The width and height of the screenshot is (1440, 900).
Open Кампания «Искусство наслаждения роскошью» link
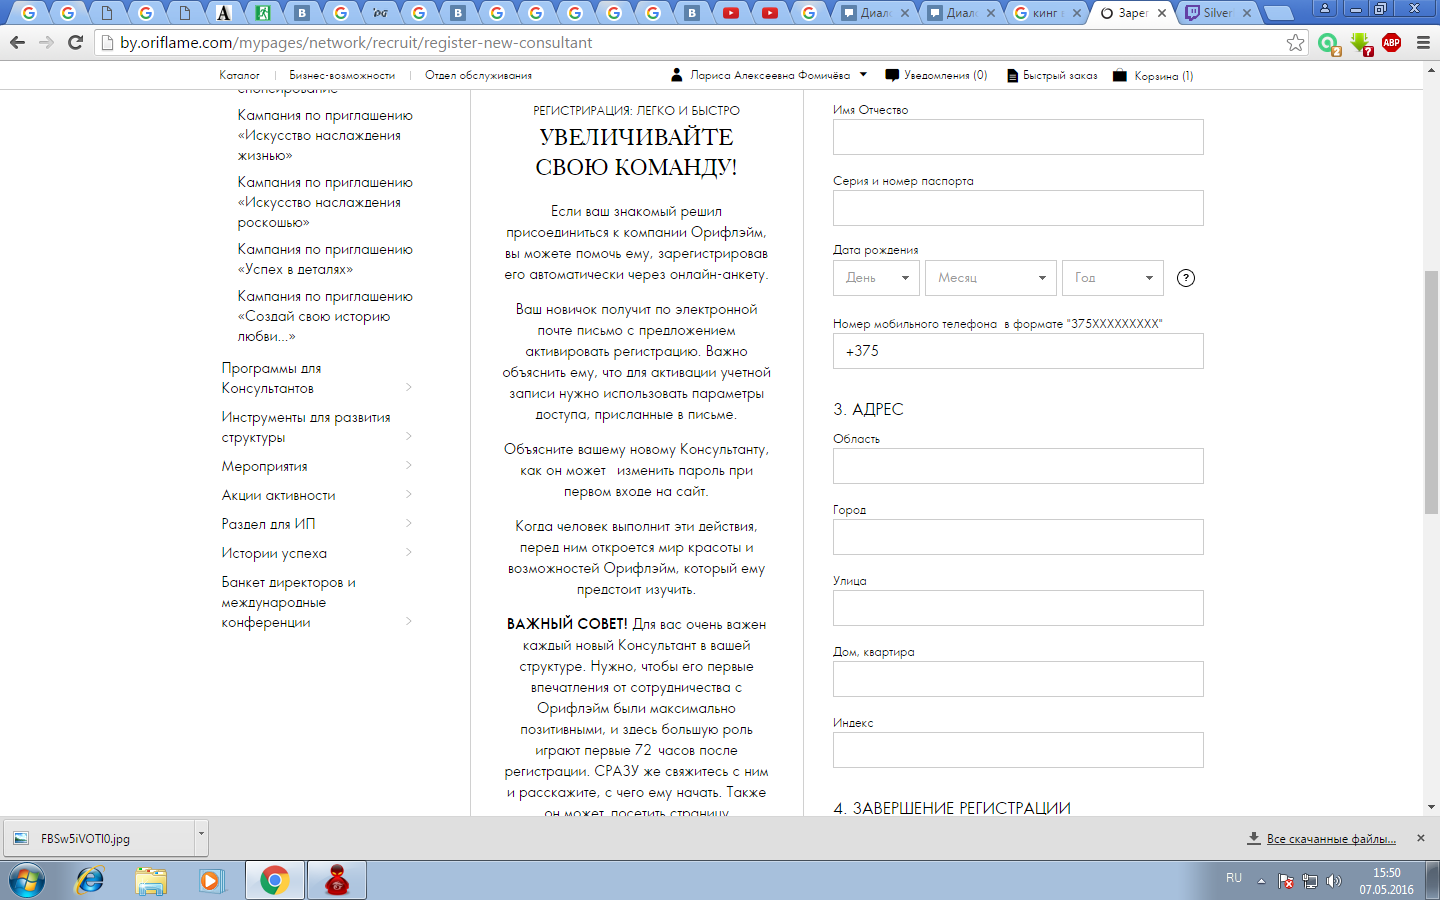(x=325, y=202)
